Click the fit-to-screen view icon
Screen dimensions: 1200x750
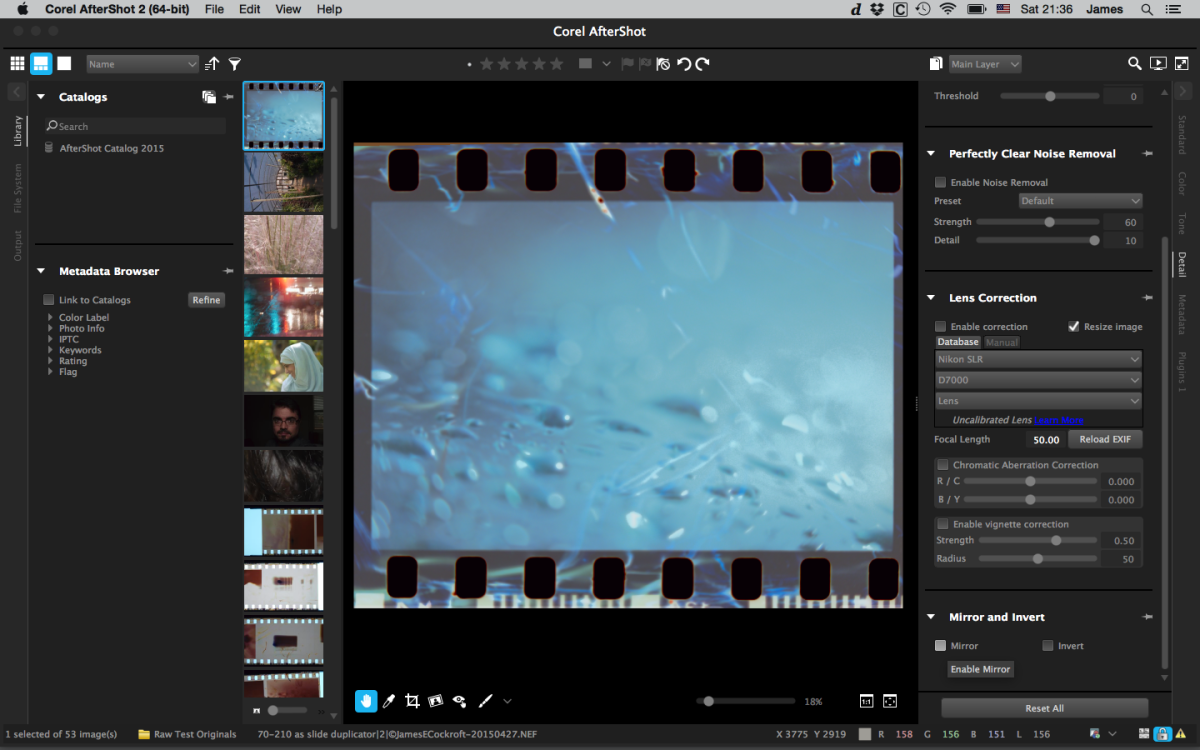tap(890, 701)
